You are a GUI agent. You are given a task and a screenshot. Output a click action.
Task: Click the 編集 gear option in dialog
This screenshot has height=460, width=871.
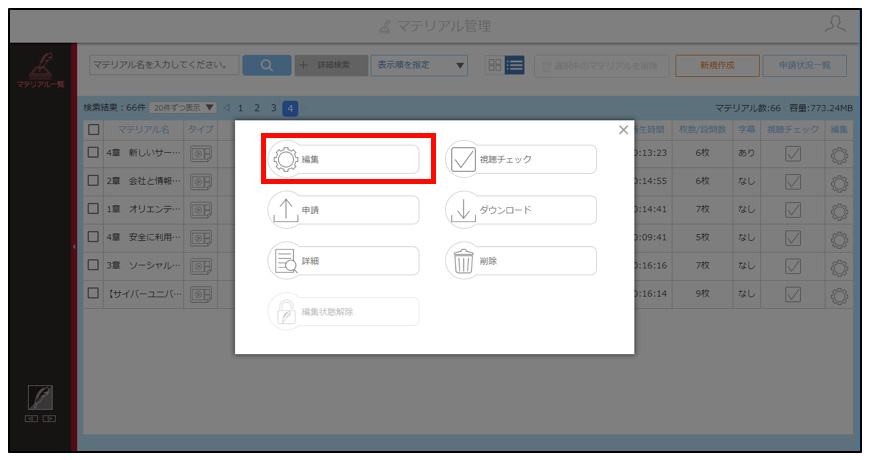pyautogui.click(x=344, y=159)
